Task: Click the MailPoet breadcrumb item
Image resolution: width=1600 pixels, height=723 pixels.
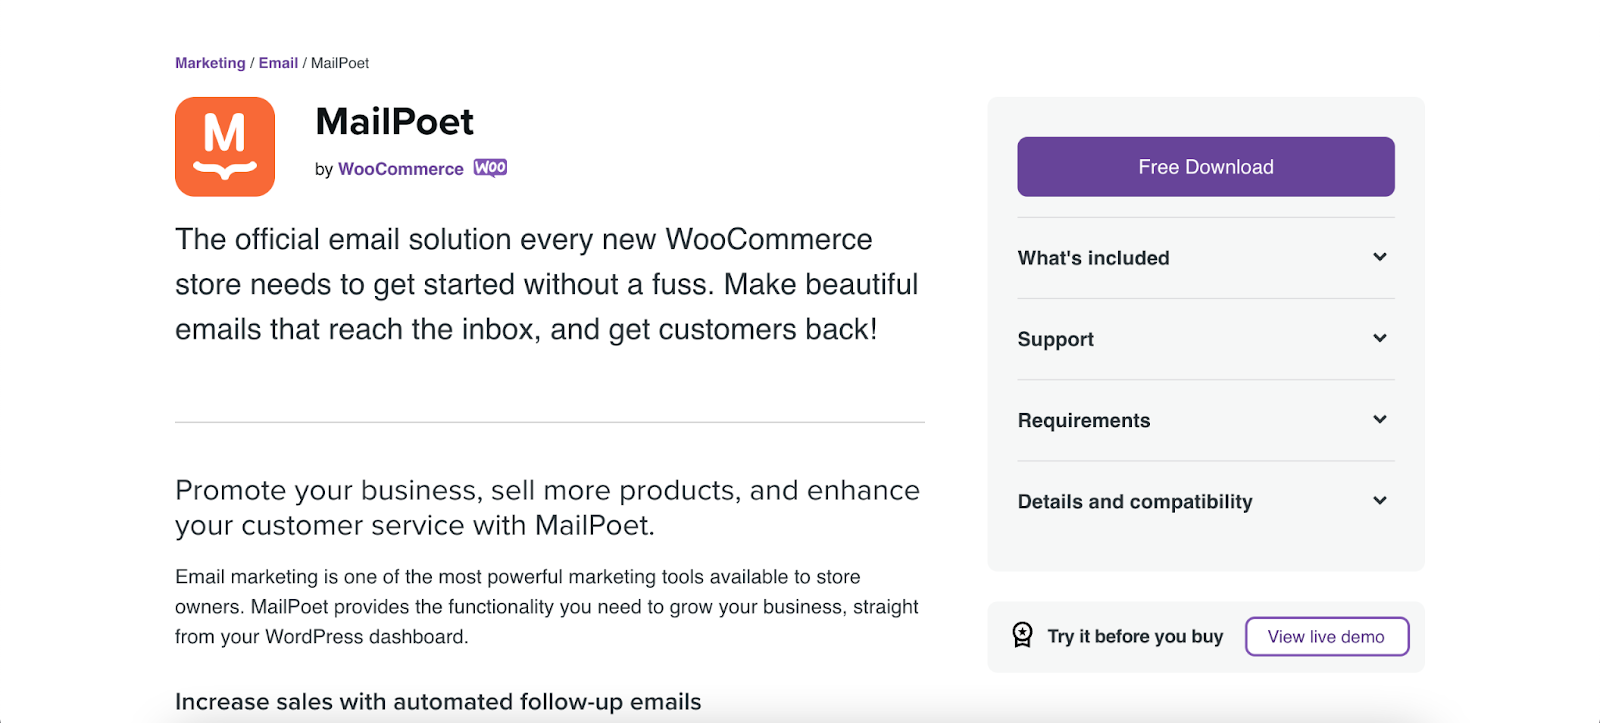Action: pos(340,63)
